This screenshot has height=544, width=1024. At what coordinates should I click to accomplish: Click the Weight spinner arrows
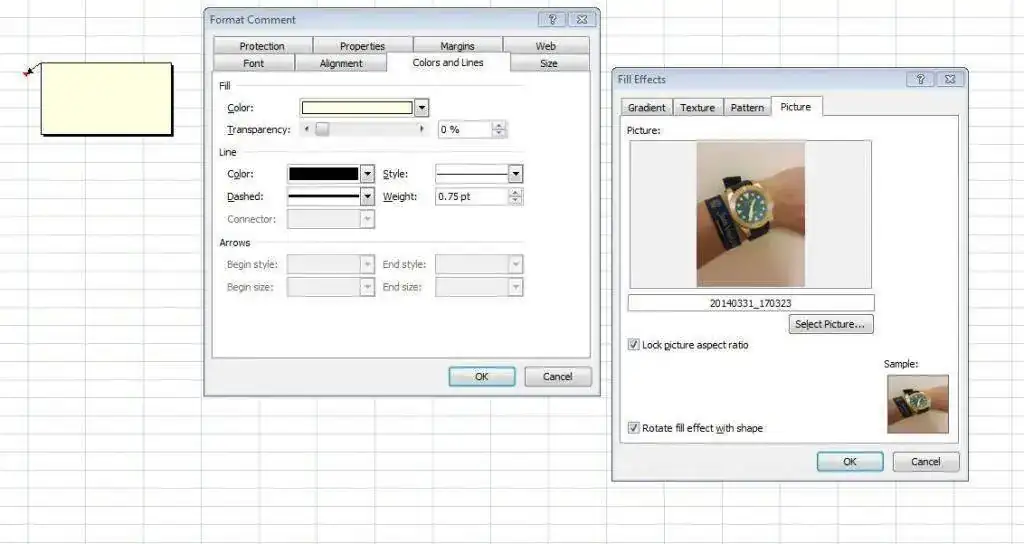(x=516, y=196)
